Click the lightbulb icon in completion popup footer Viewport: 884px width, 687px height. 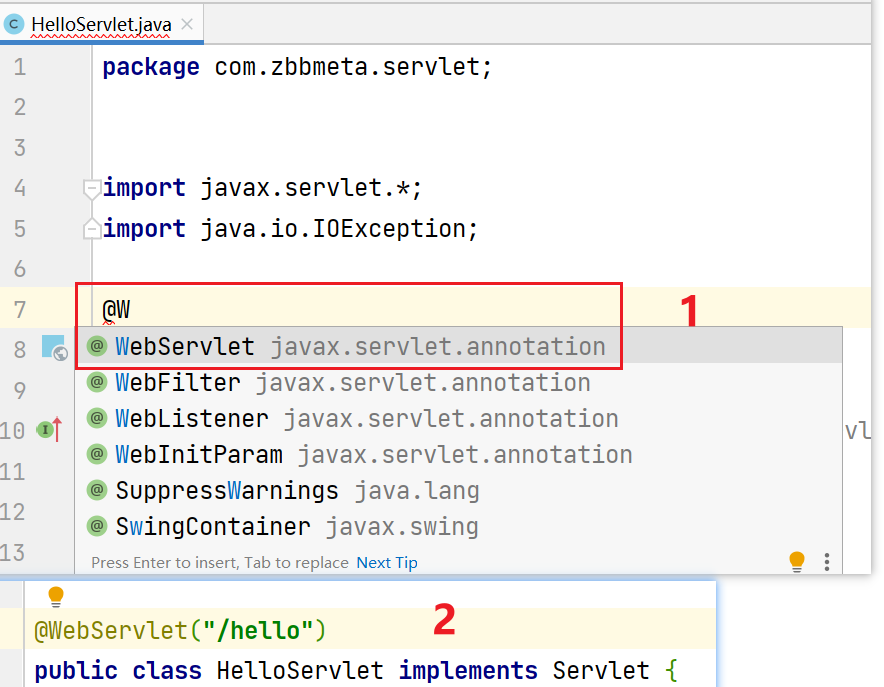(x=796, y=561)
